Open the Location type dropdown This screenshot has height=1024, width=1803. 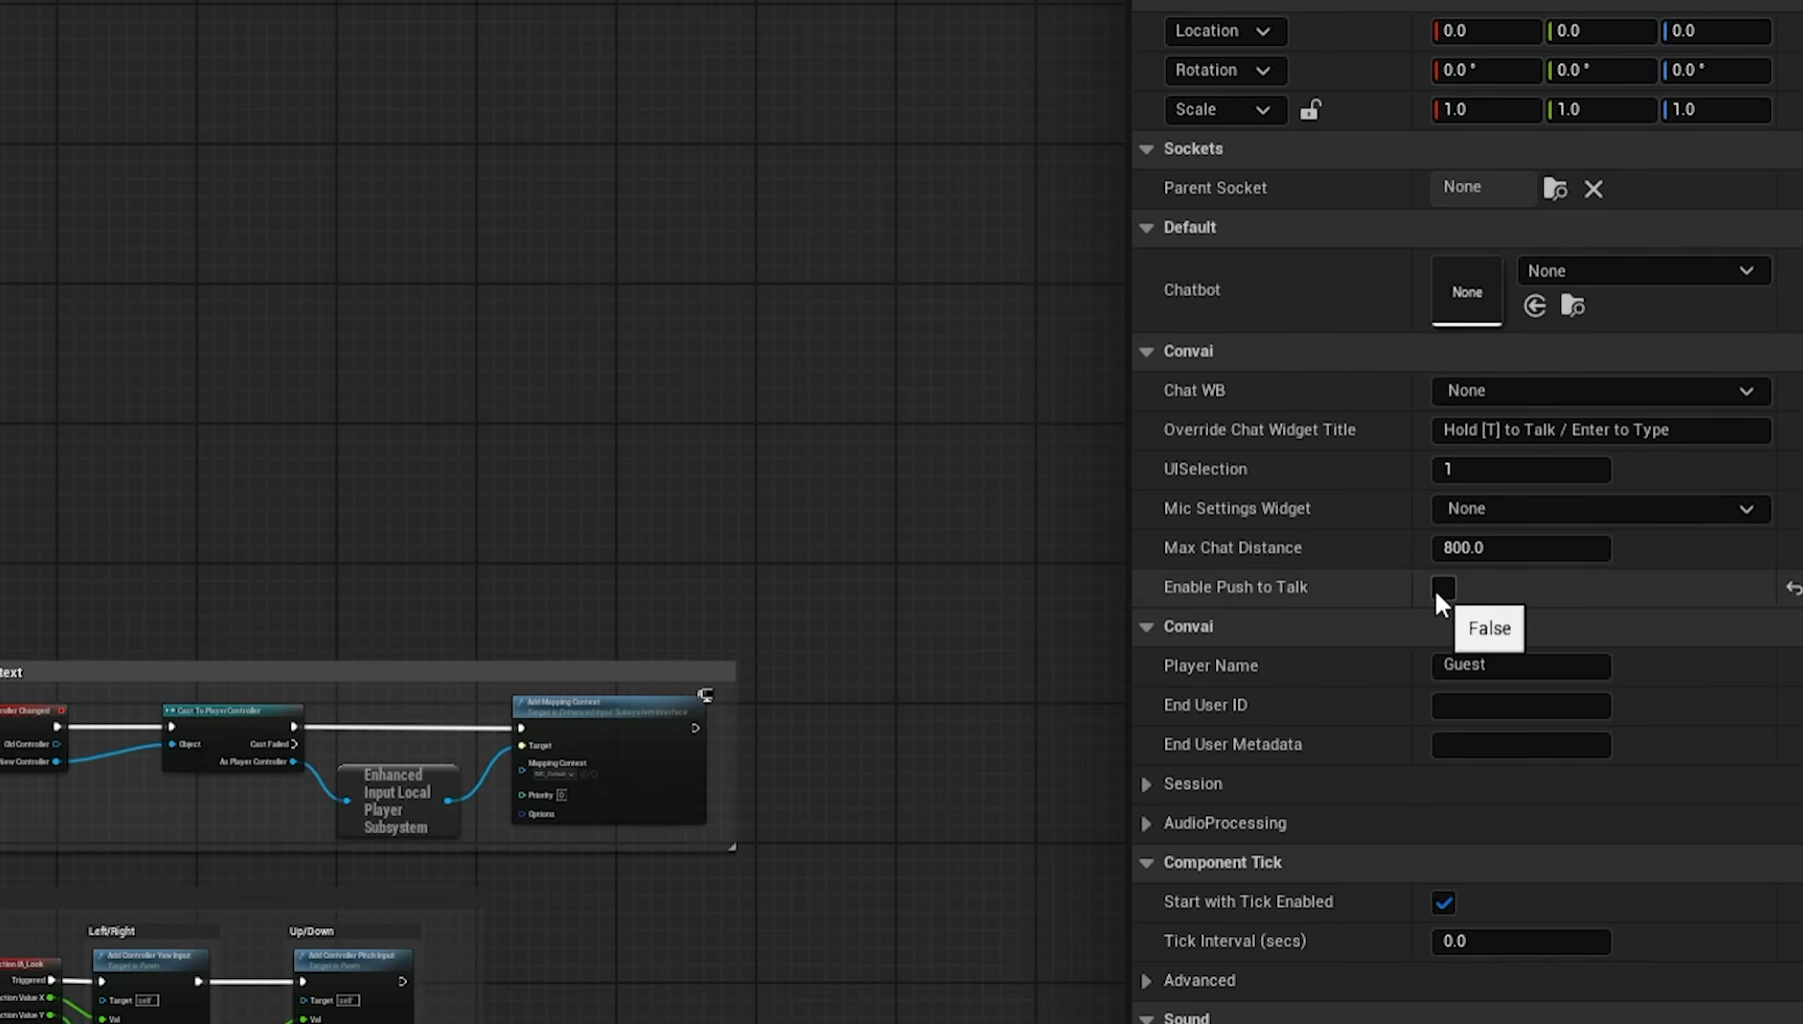click(1224, 31)
